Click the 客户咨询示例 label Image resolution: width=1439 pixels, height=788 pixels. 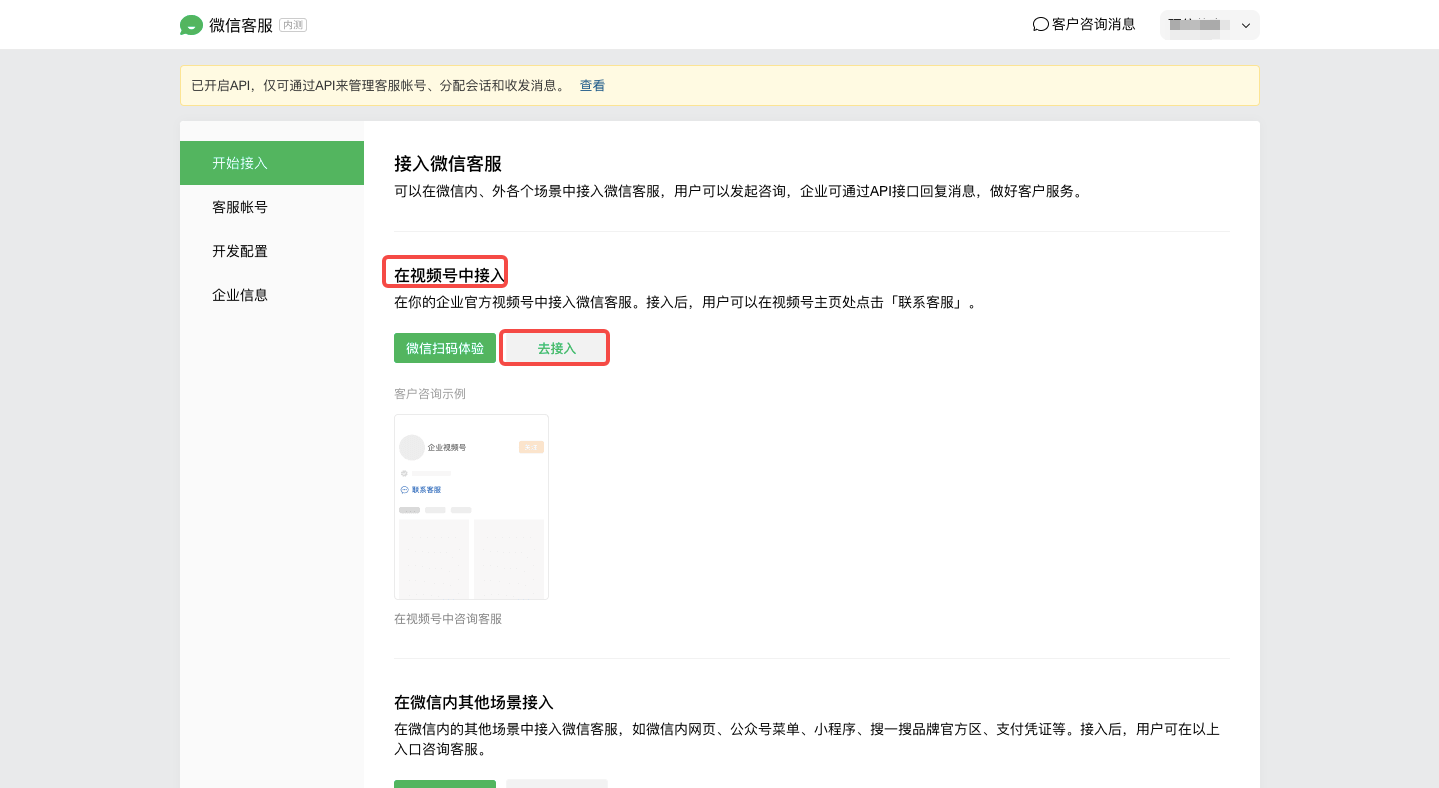(430, 393)
